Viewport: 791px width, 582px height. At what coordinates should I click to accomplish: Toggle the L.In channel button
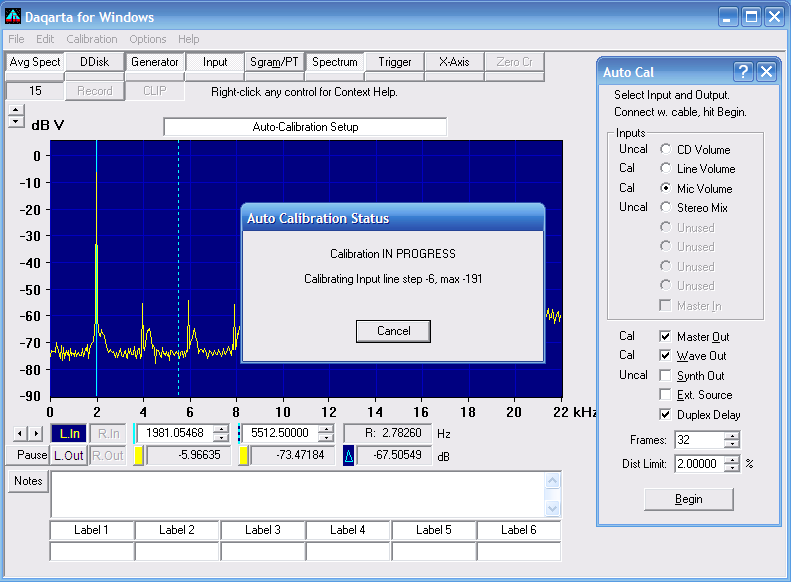tap(69, 434)
